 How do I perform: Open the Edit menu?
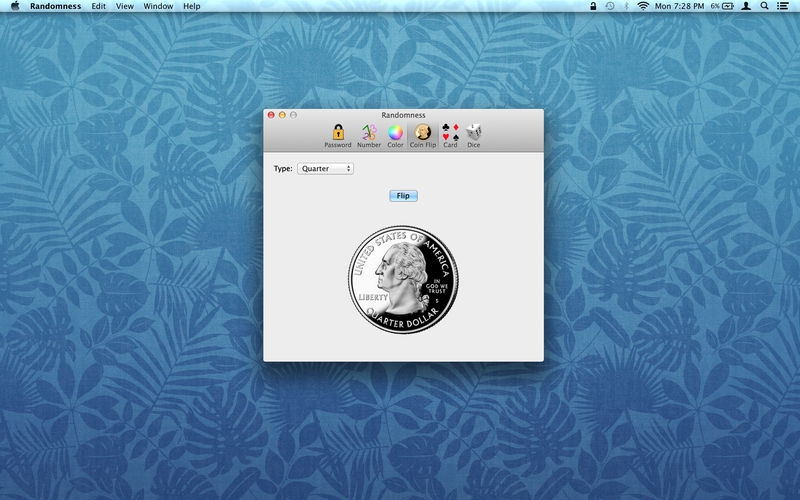(x=98, y=6)
